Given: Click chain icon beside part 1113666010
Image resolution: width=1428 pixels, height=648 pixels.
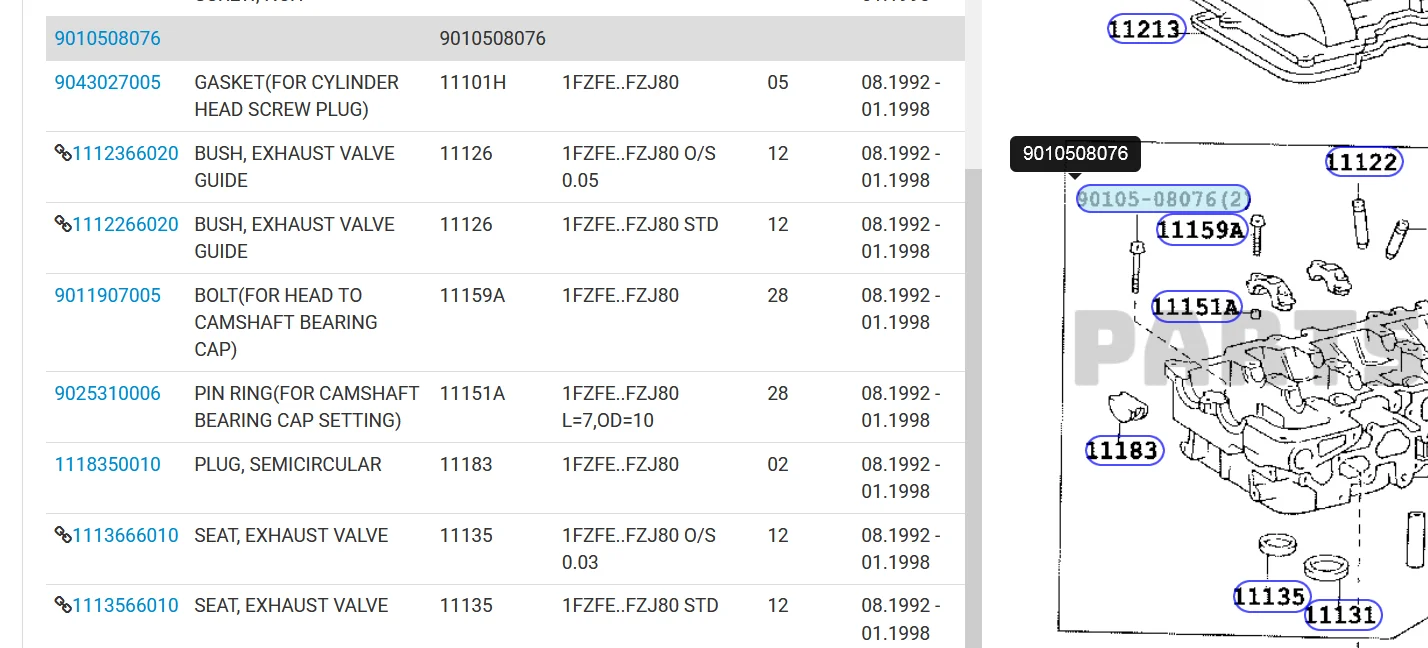Looking at the screenshot, I should click(x=62, y=535).
